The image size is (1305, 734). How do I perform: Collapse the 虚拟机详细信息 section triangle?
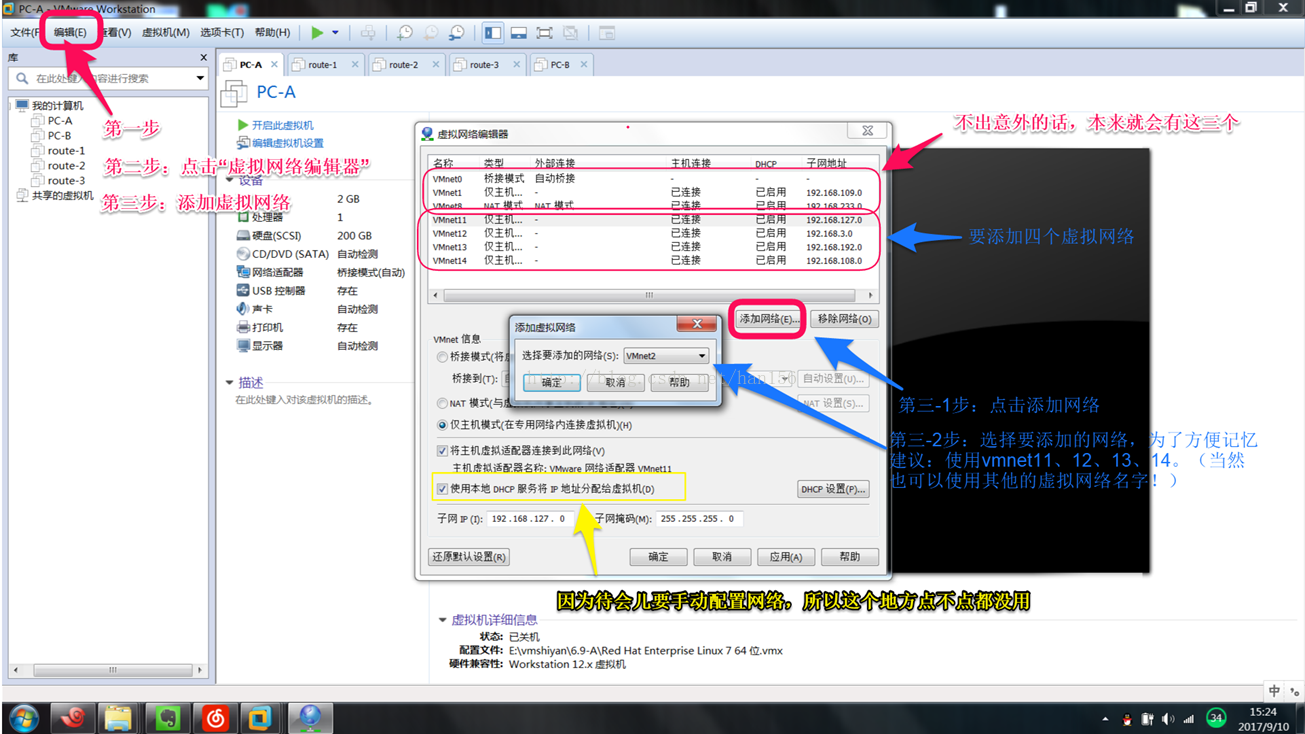[443, 620]
